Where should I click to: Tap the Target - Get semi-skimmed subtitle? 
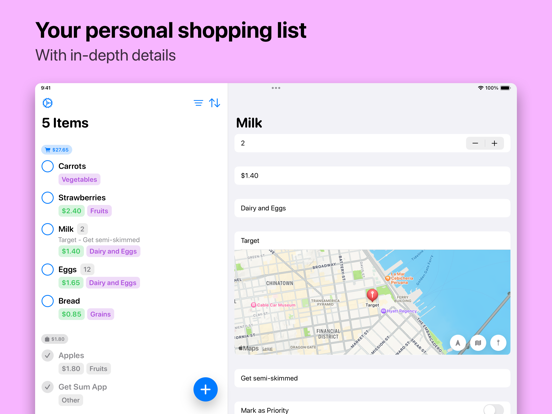[x=99, y=240]
